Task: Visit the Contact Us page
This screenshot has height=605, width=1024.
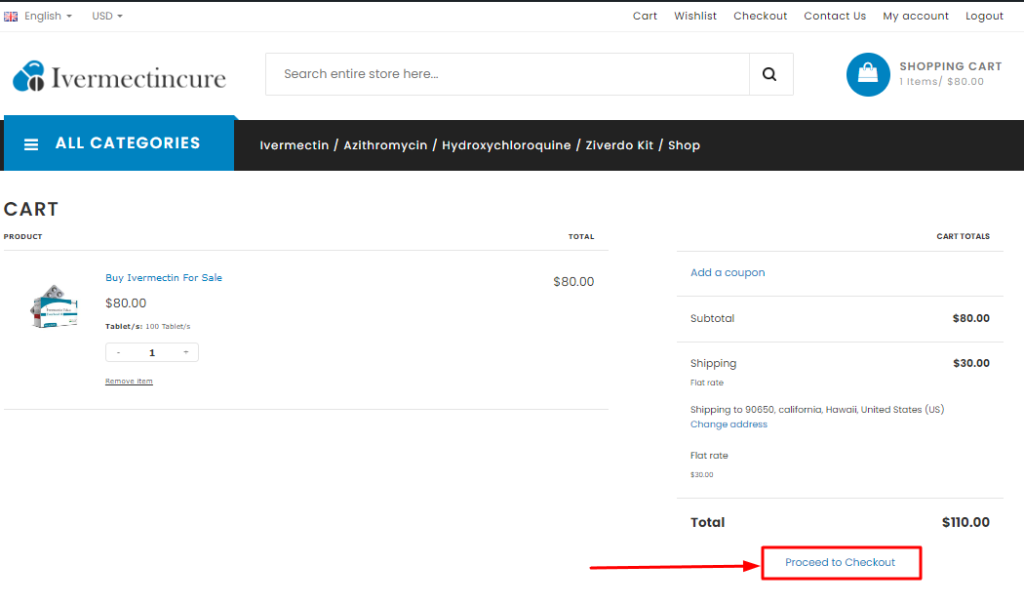Action: tap(835, 16)
